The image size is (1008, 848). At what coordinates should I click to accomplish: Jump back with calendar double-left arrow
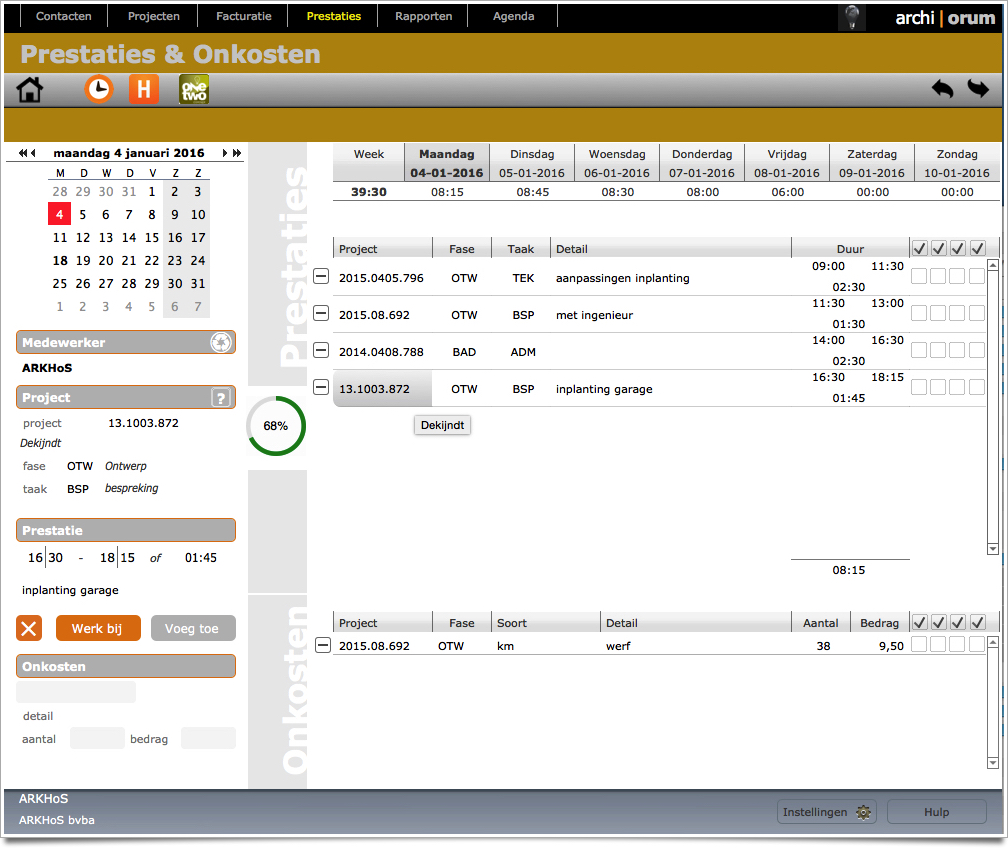click(x=22, y=153)
